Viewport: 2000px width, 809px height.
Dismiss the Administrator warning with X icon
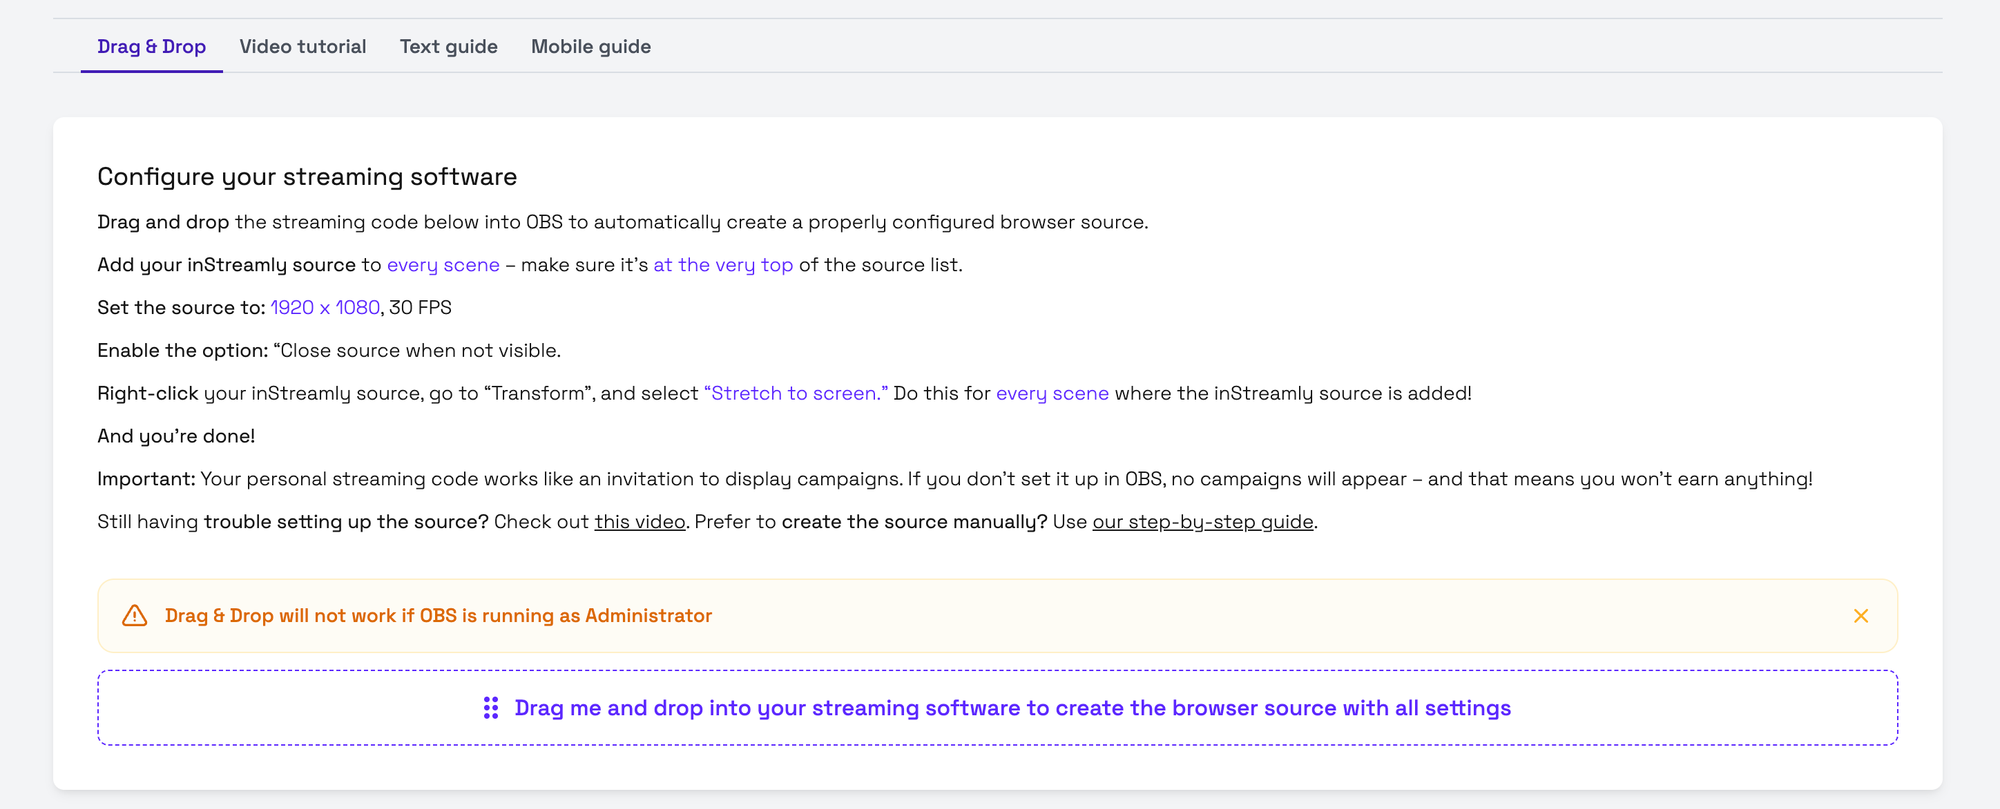[1860, 616]
